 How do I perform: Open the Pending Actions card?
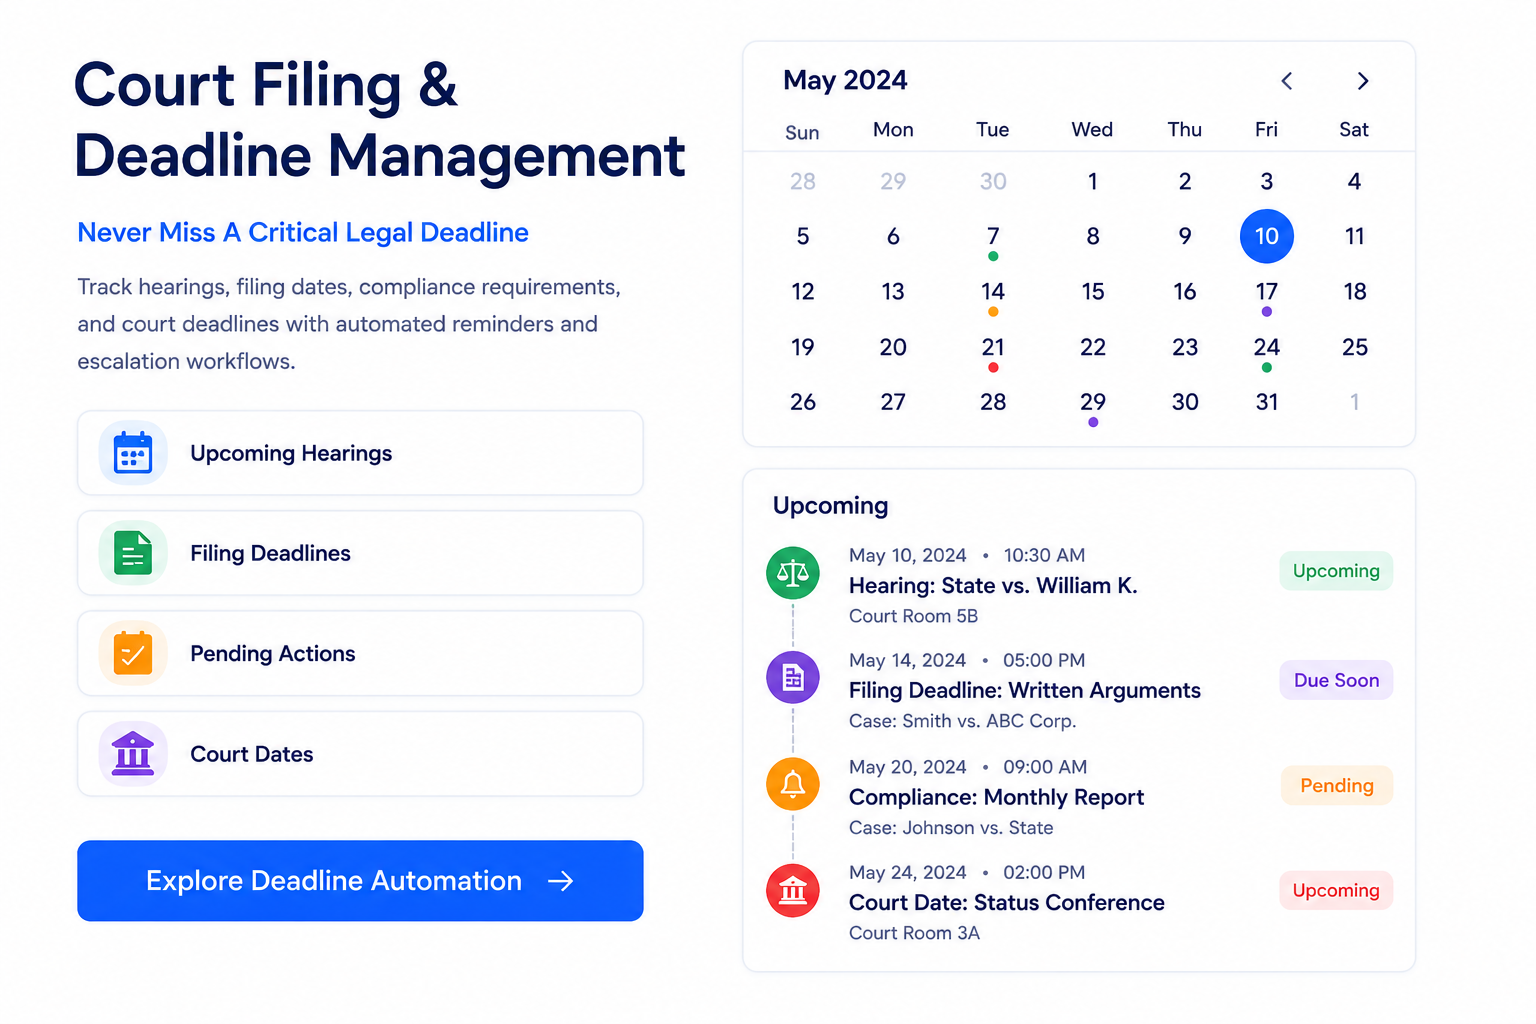[x=360, y=653]
